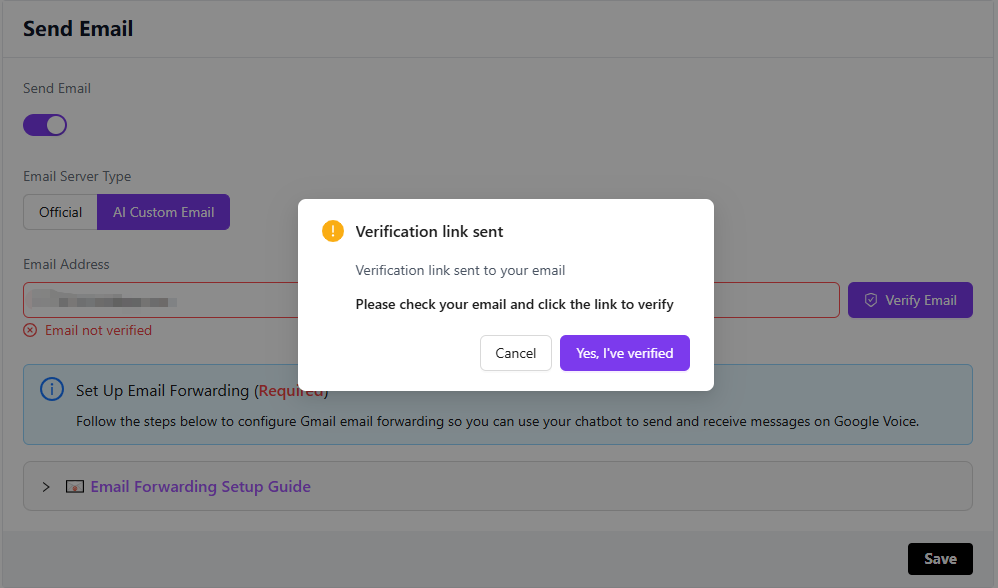Image resolution: width=998 pixels, height=588 pixels.
Task: Cancel the verification dialog
Action: pos(516,353)
